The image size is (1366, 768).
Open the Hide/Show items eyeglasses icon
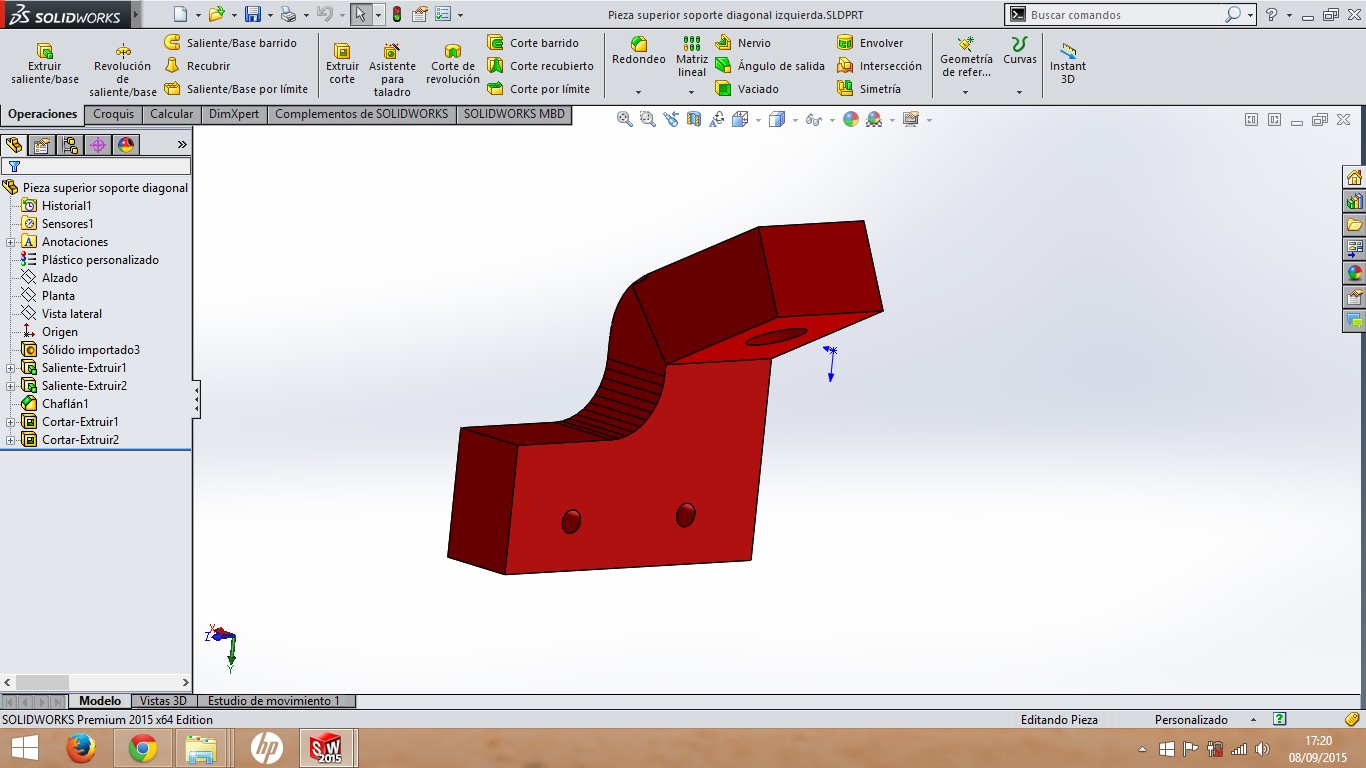pyautogui.click(x=814, y=119)
